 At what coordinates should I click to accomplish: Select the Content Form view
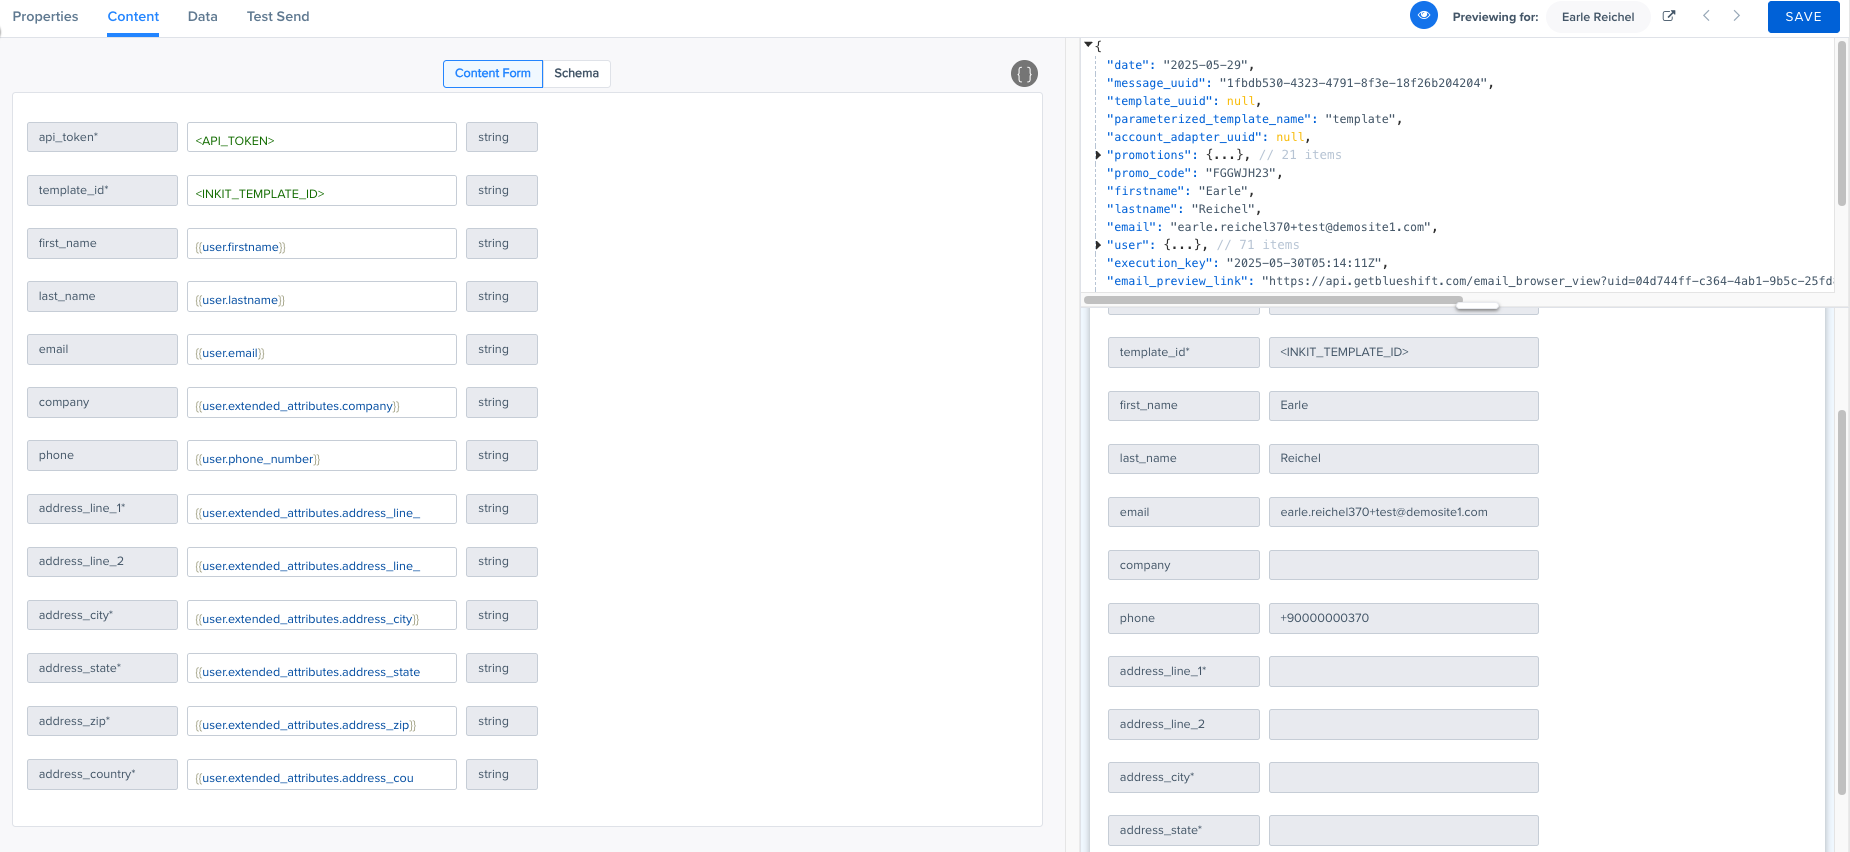(493, 73)
